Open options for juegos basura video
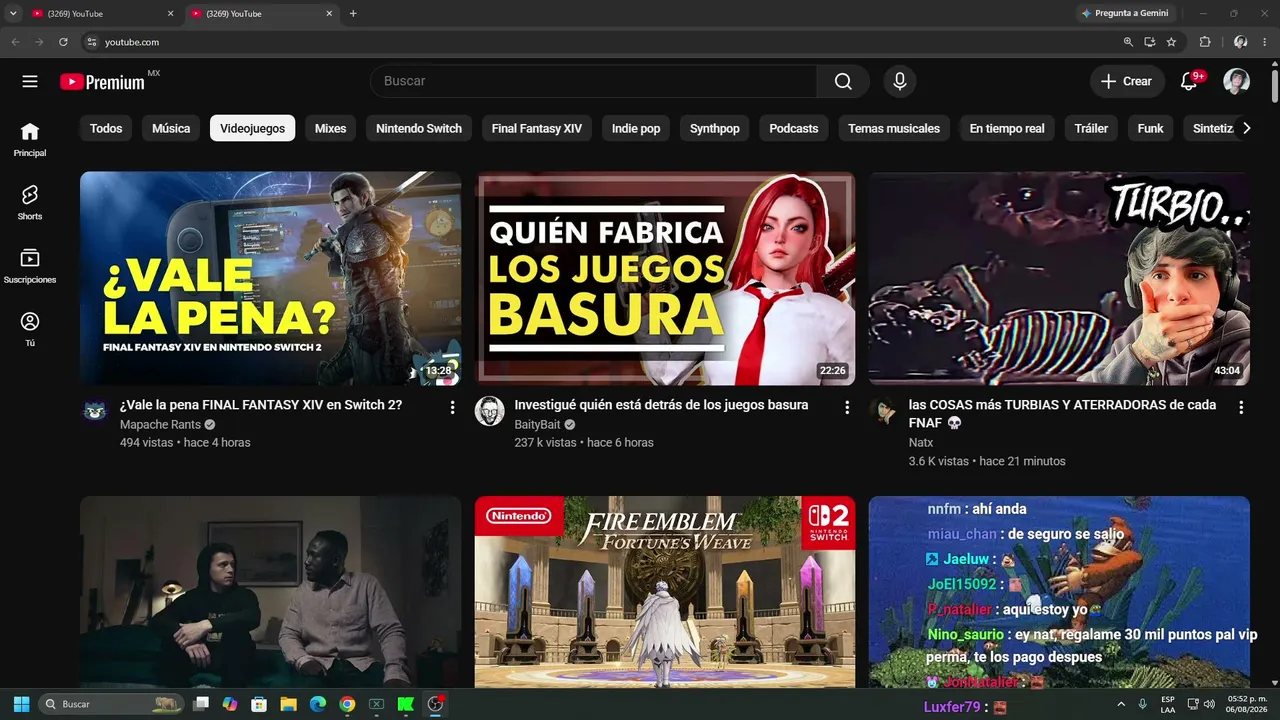Screen dimensions: 1280x720 (847, 407)
